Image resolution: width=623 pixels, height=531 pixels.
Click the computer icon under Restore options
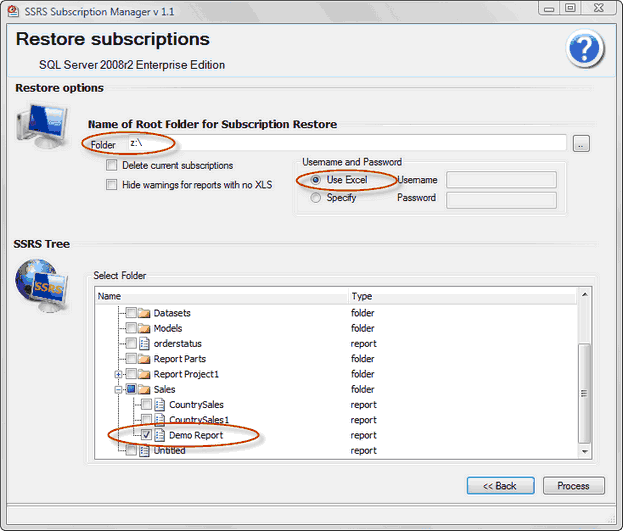[42, 126]
